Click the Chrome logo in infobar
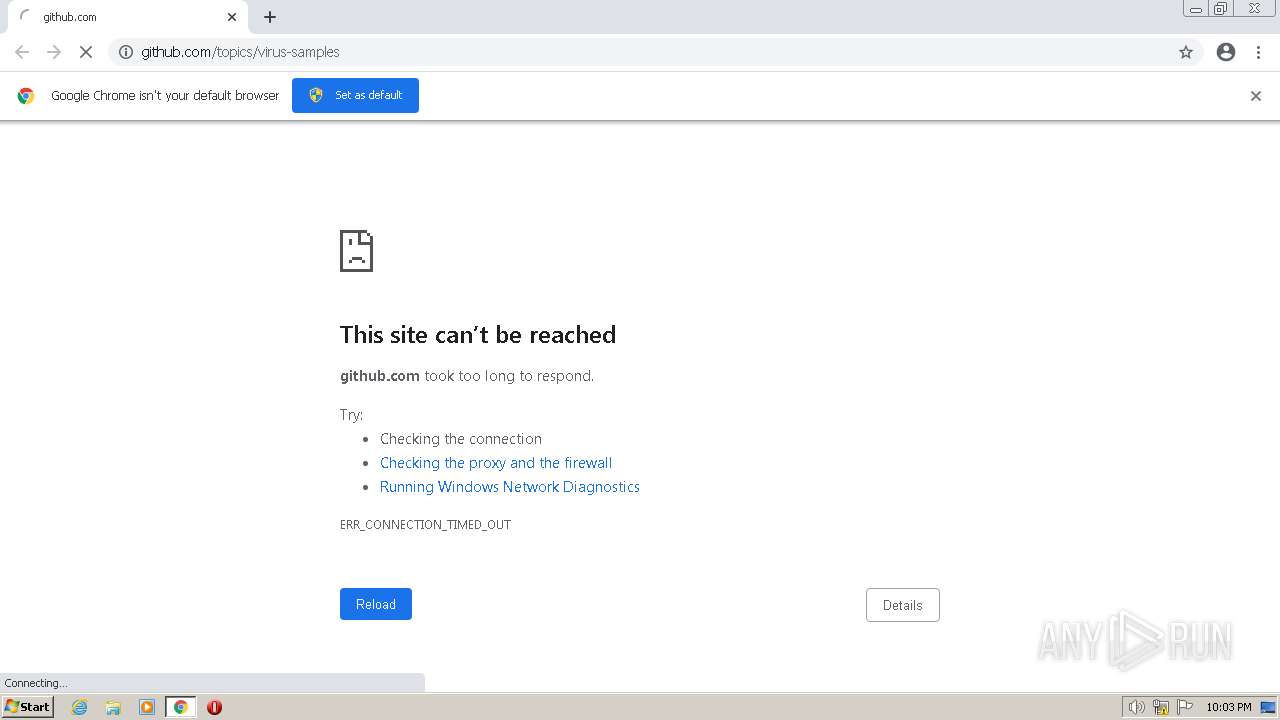The width and height of the screenshot is (1280, 720). [26, 96]
